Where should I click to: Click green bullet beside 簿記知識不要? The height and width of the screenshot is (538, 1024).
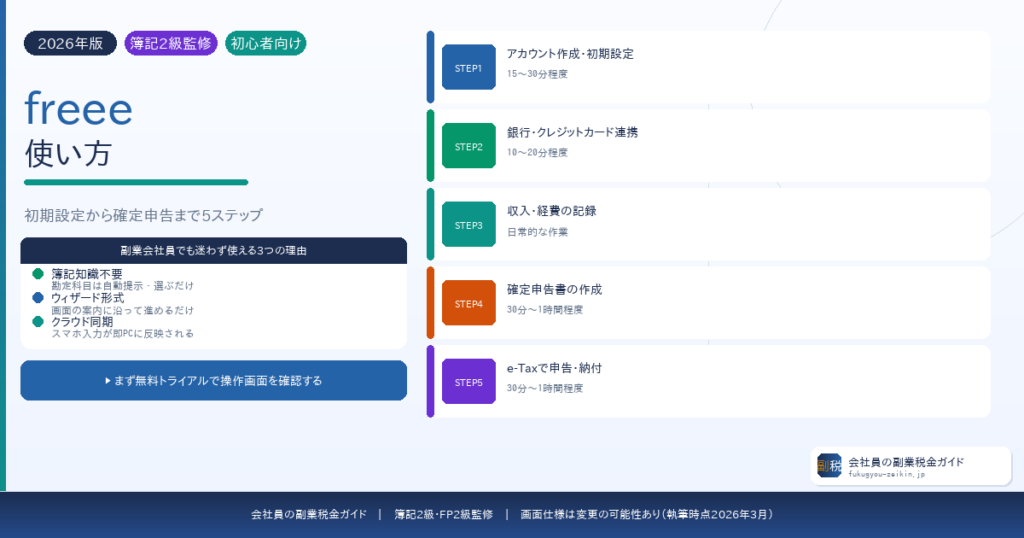(38, 274)
